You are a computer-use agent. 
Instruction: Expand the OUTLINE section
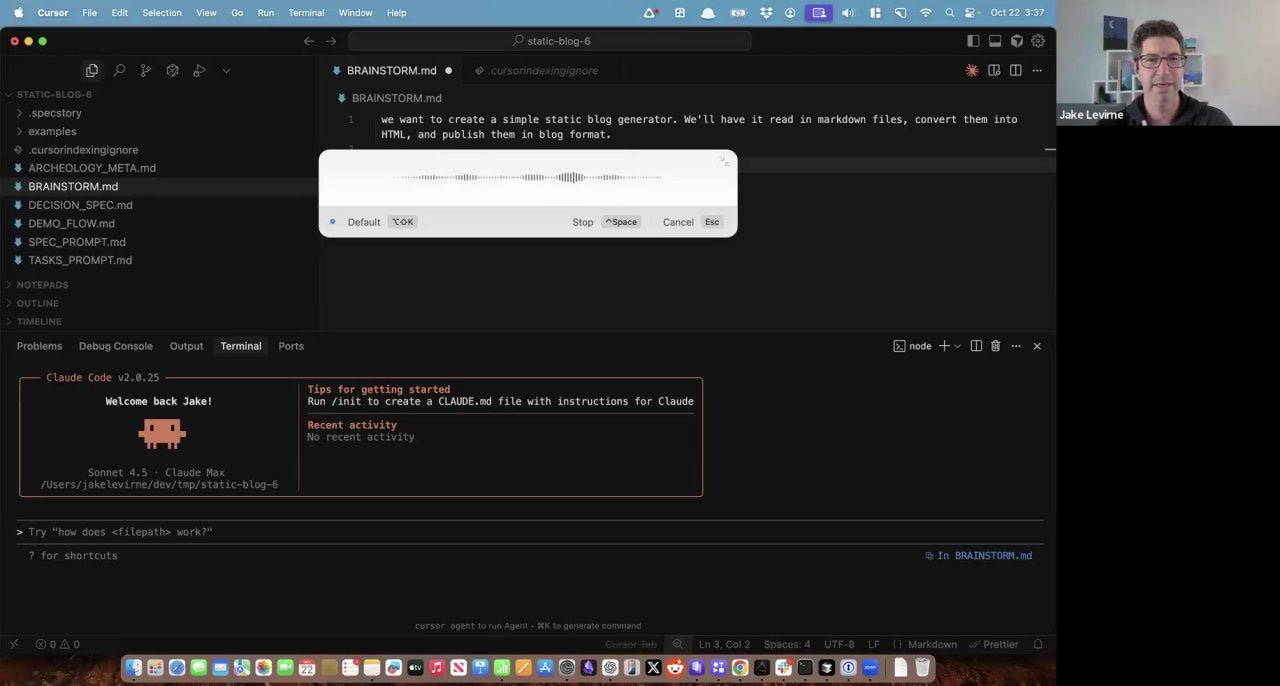(37, 303)
